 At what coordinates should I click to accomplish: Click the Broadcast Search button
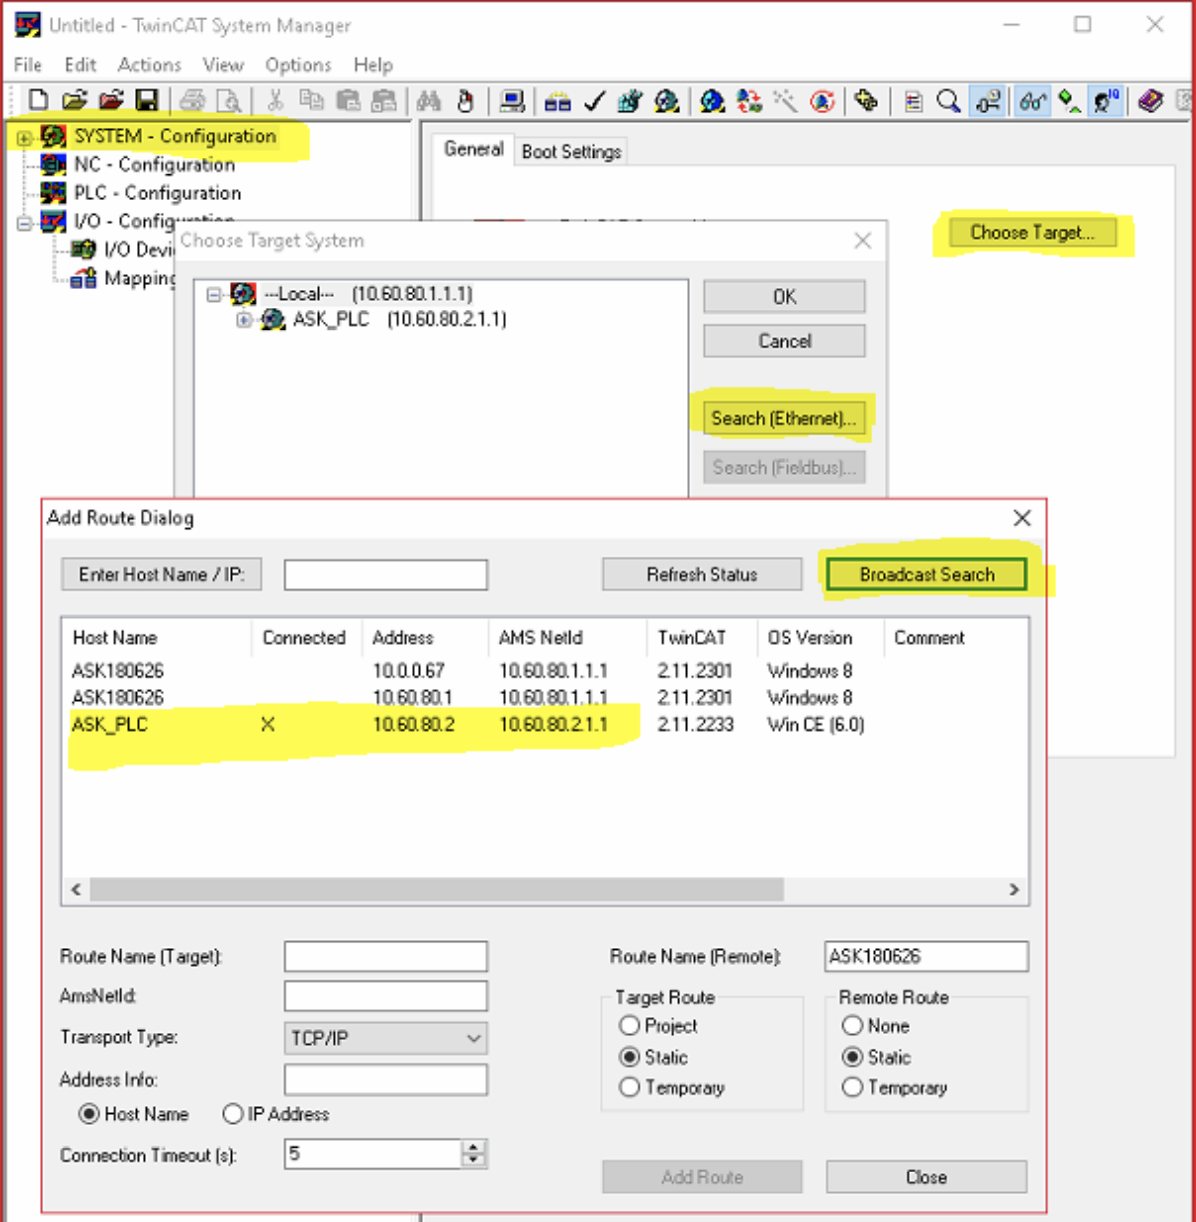[926, 575]
